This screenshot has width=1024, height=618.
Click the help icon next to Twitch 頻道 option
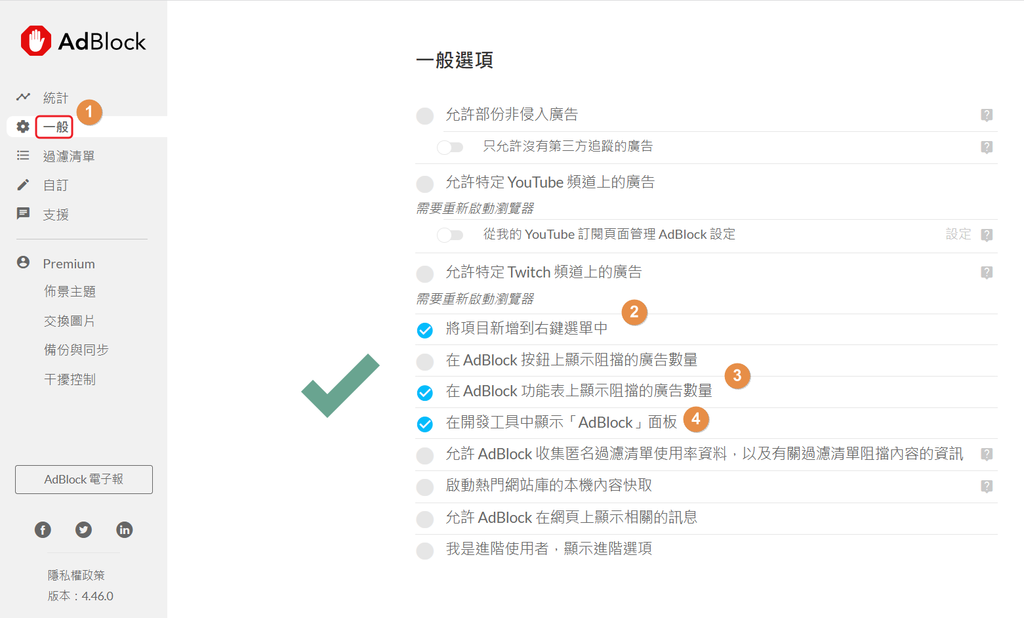click(987, 272)
